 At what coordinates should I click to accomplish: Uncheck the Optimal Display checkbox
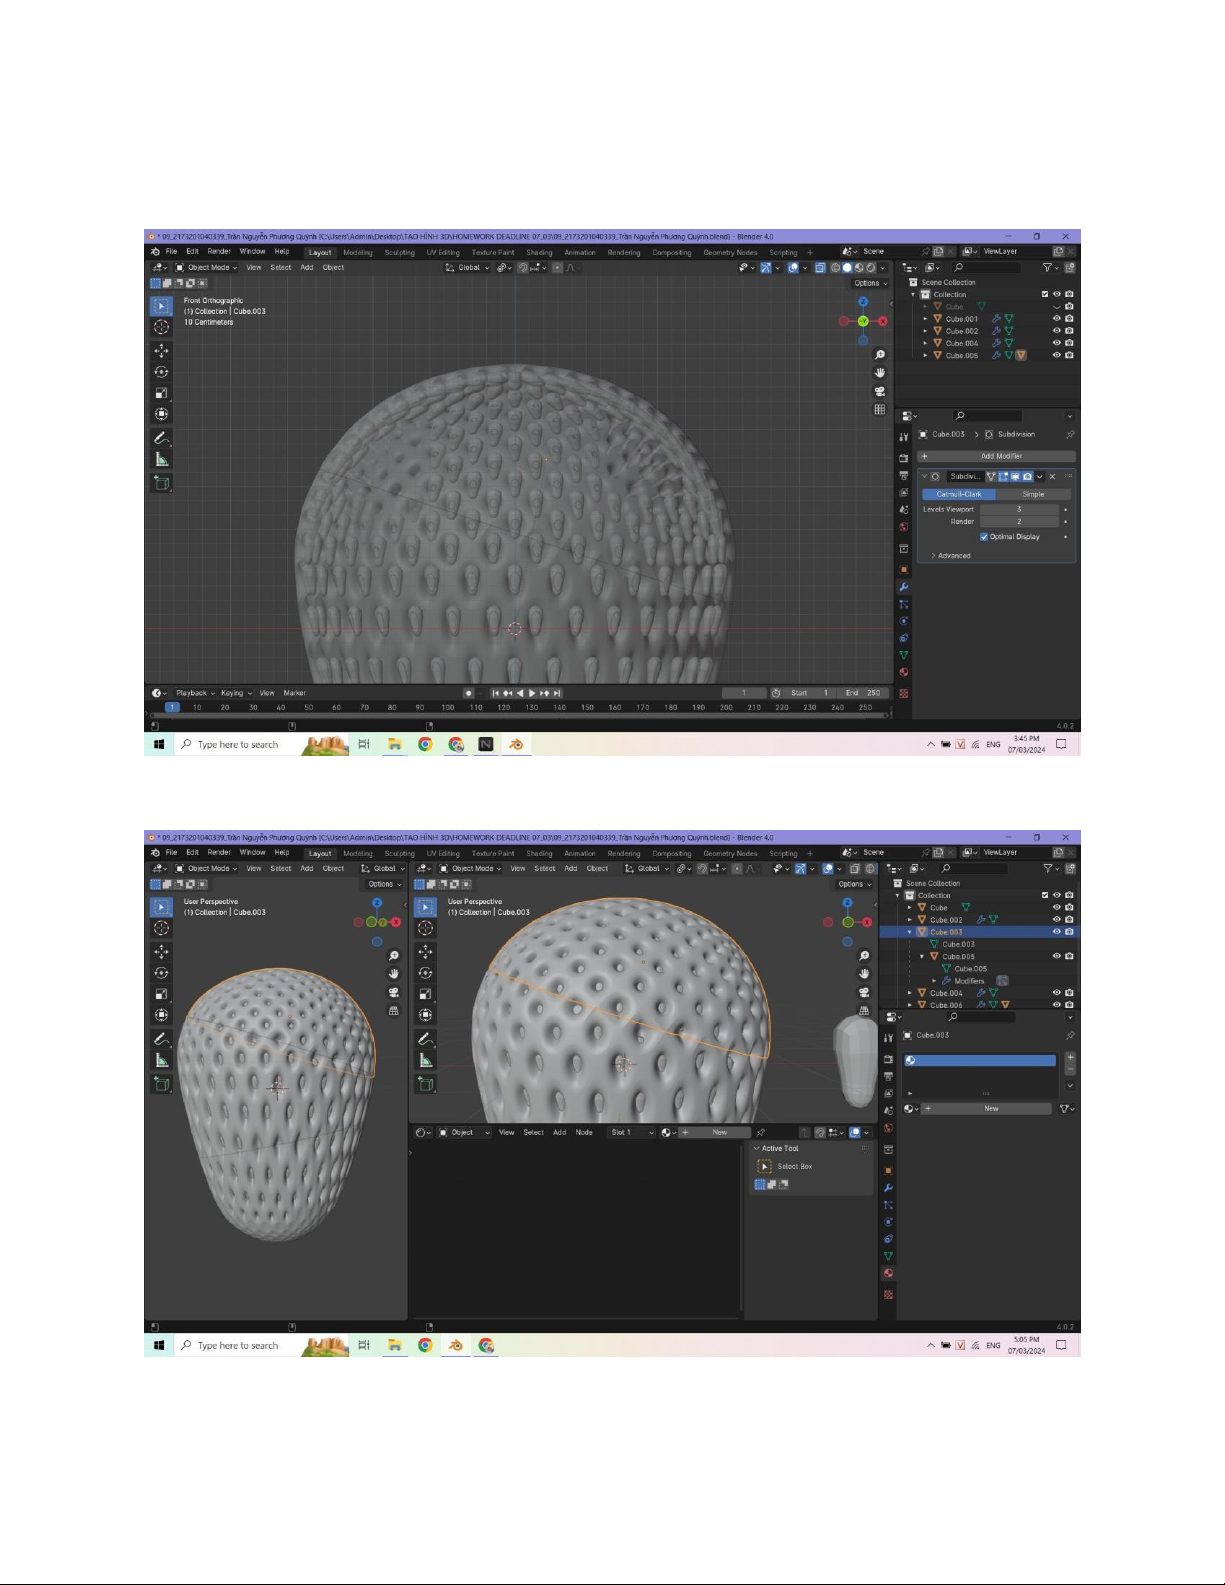984,537
